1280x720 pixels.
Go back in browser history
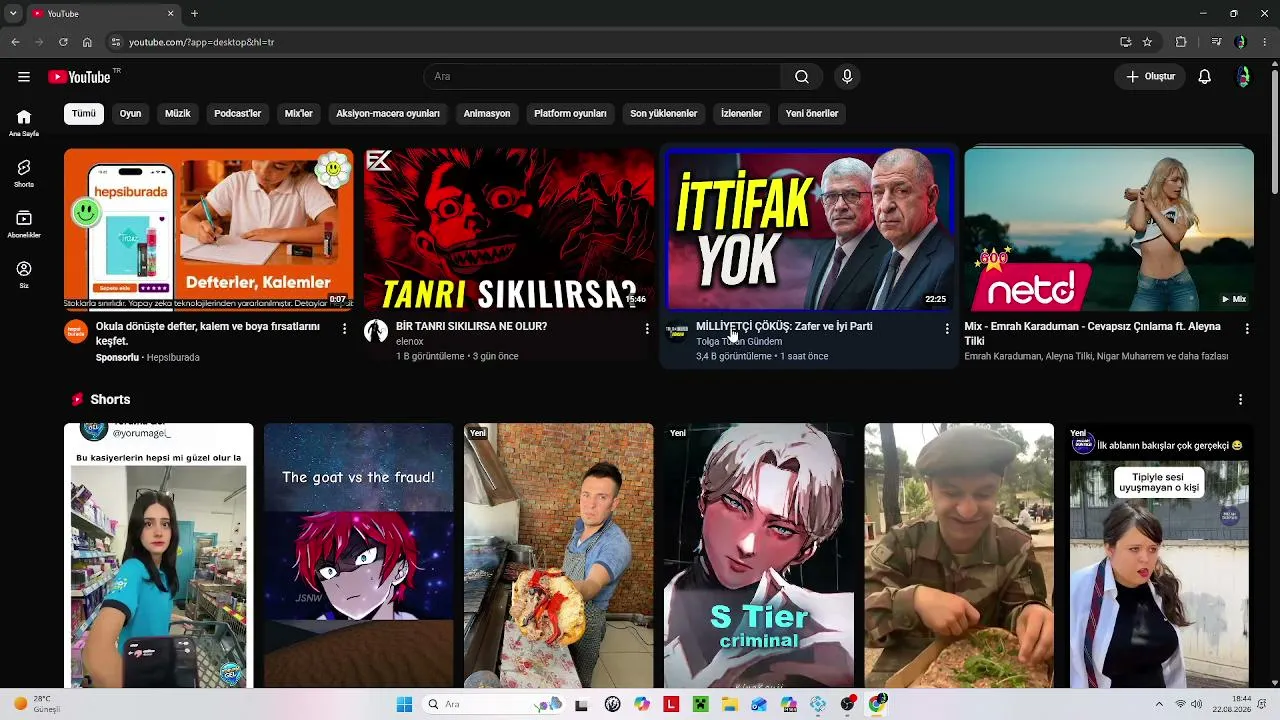pyautogui.click(x=15, y=42)
